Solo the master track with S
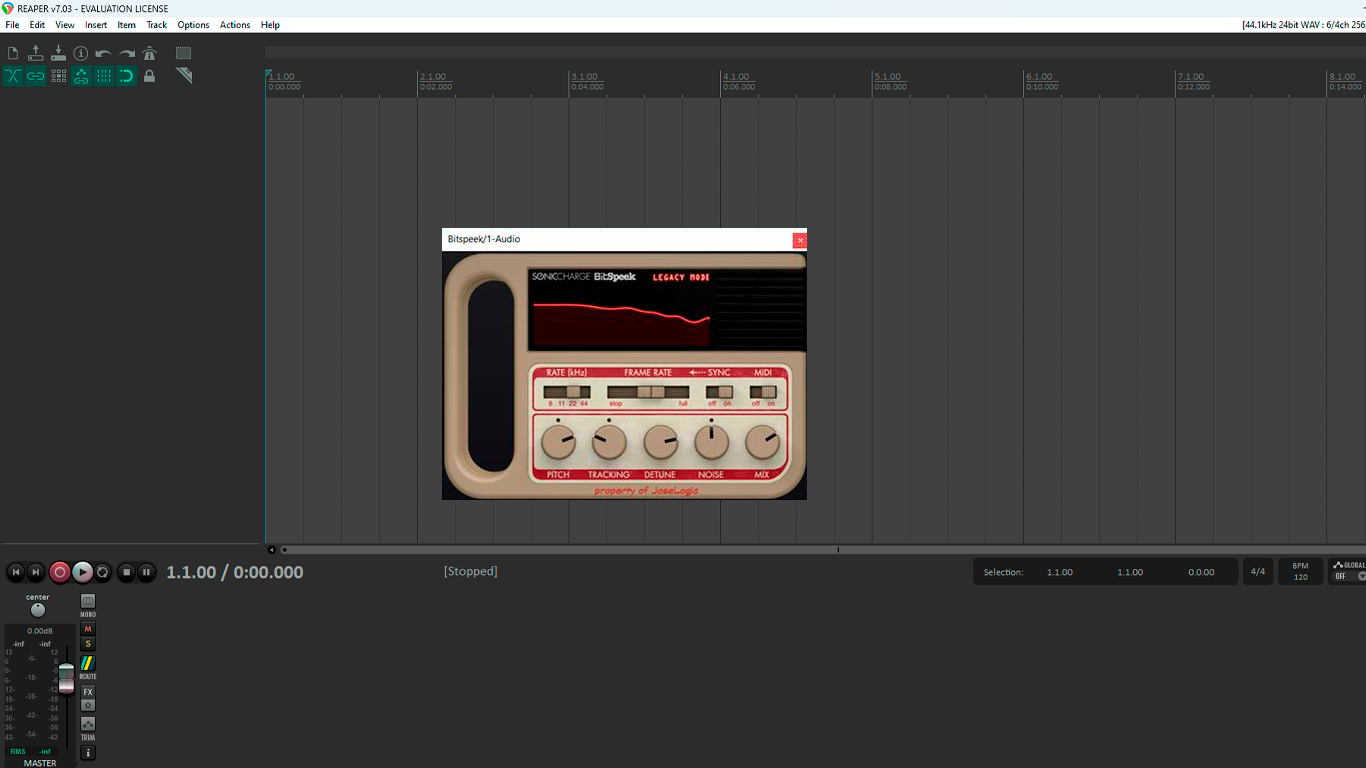The height and width of the screenshot is (768, 1366). [x=88, y=644]
